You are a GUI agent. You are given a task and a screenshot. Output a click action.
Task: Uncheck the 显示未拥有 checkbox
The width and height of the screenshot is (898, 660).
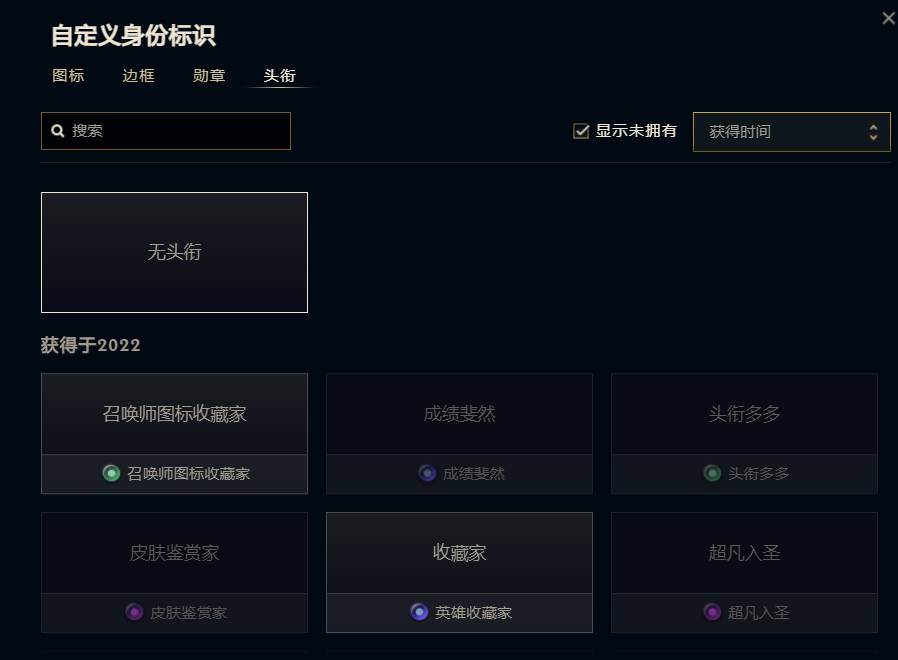[581, 131]
